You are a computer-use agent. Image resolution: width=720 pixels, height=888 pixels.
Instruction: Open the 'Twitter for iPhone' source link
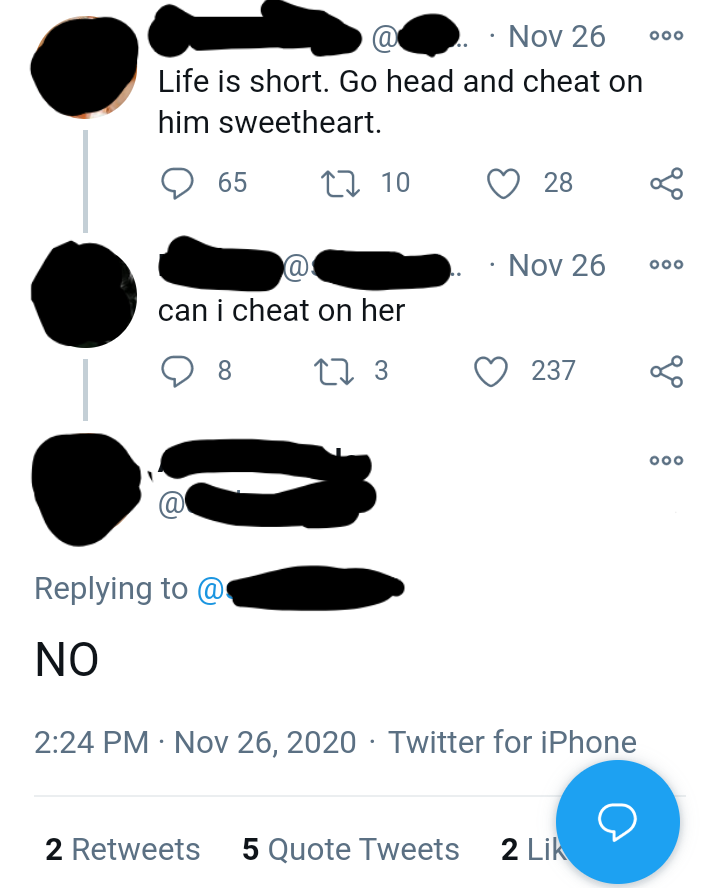coord(512,742)
